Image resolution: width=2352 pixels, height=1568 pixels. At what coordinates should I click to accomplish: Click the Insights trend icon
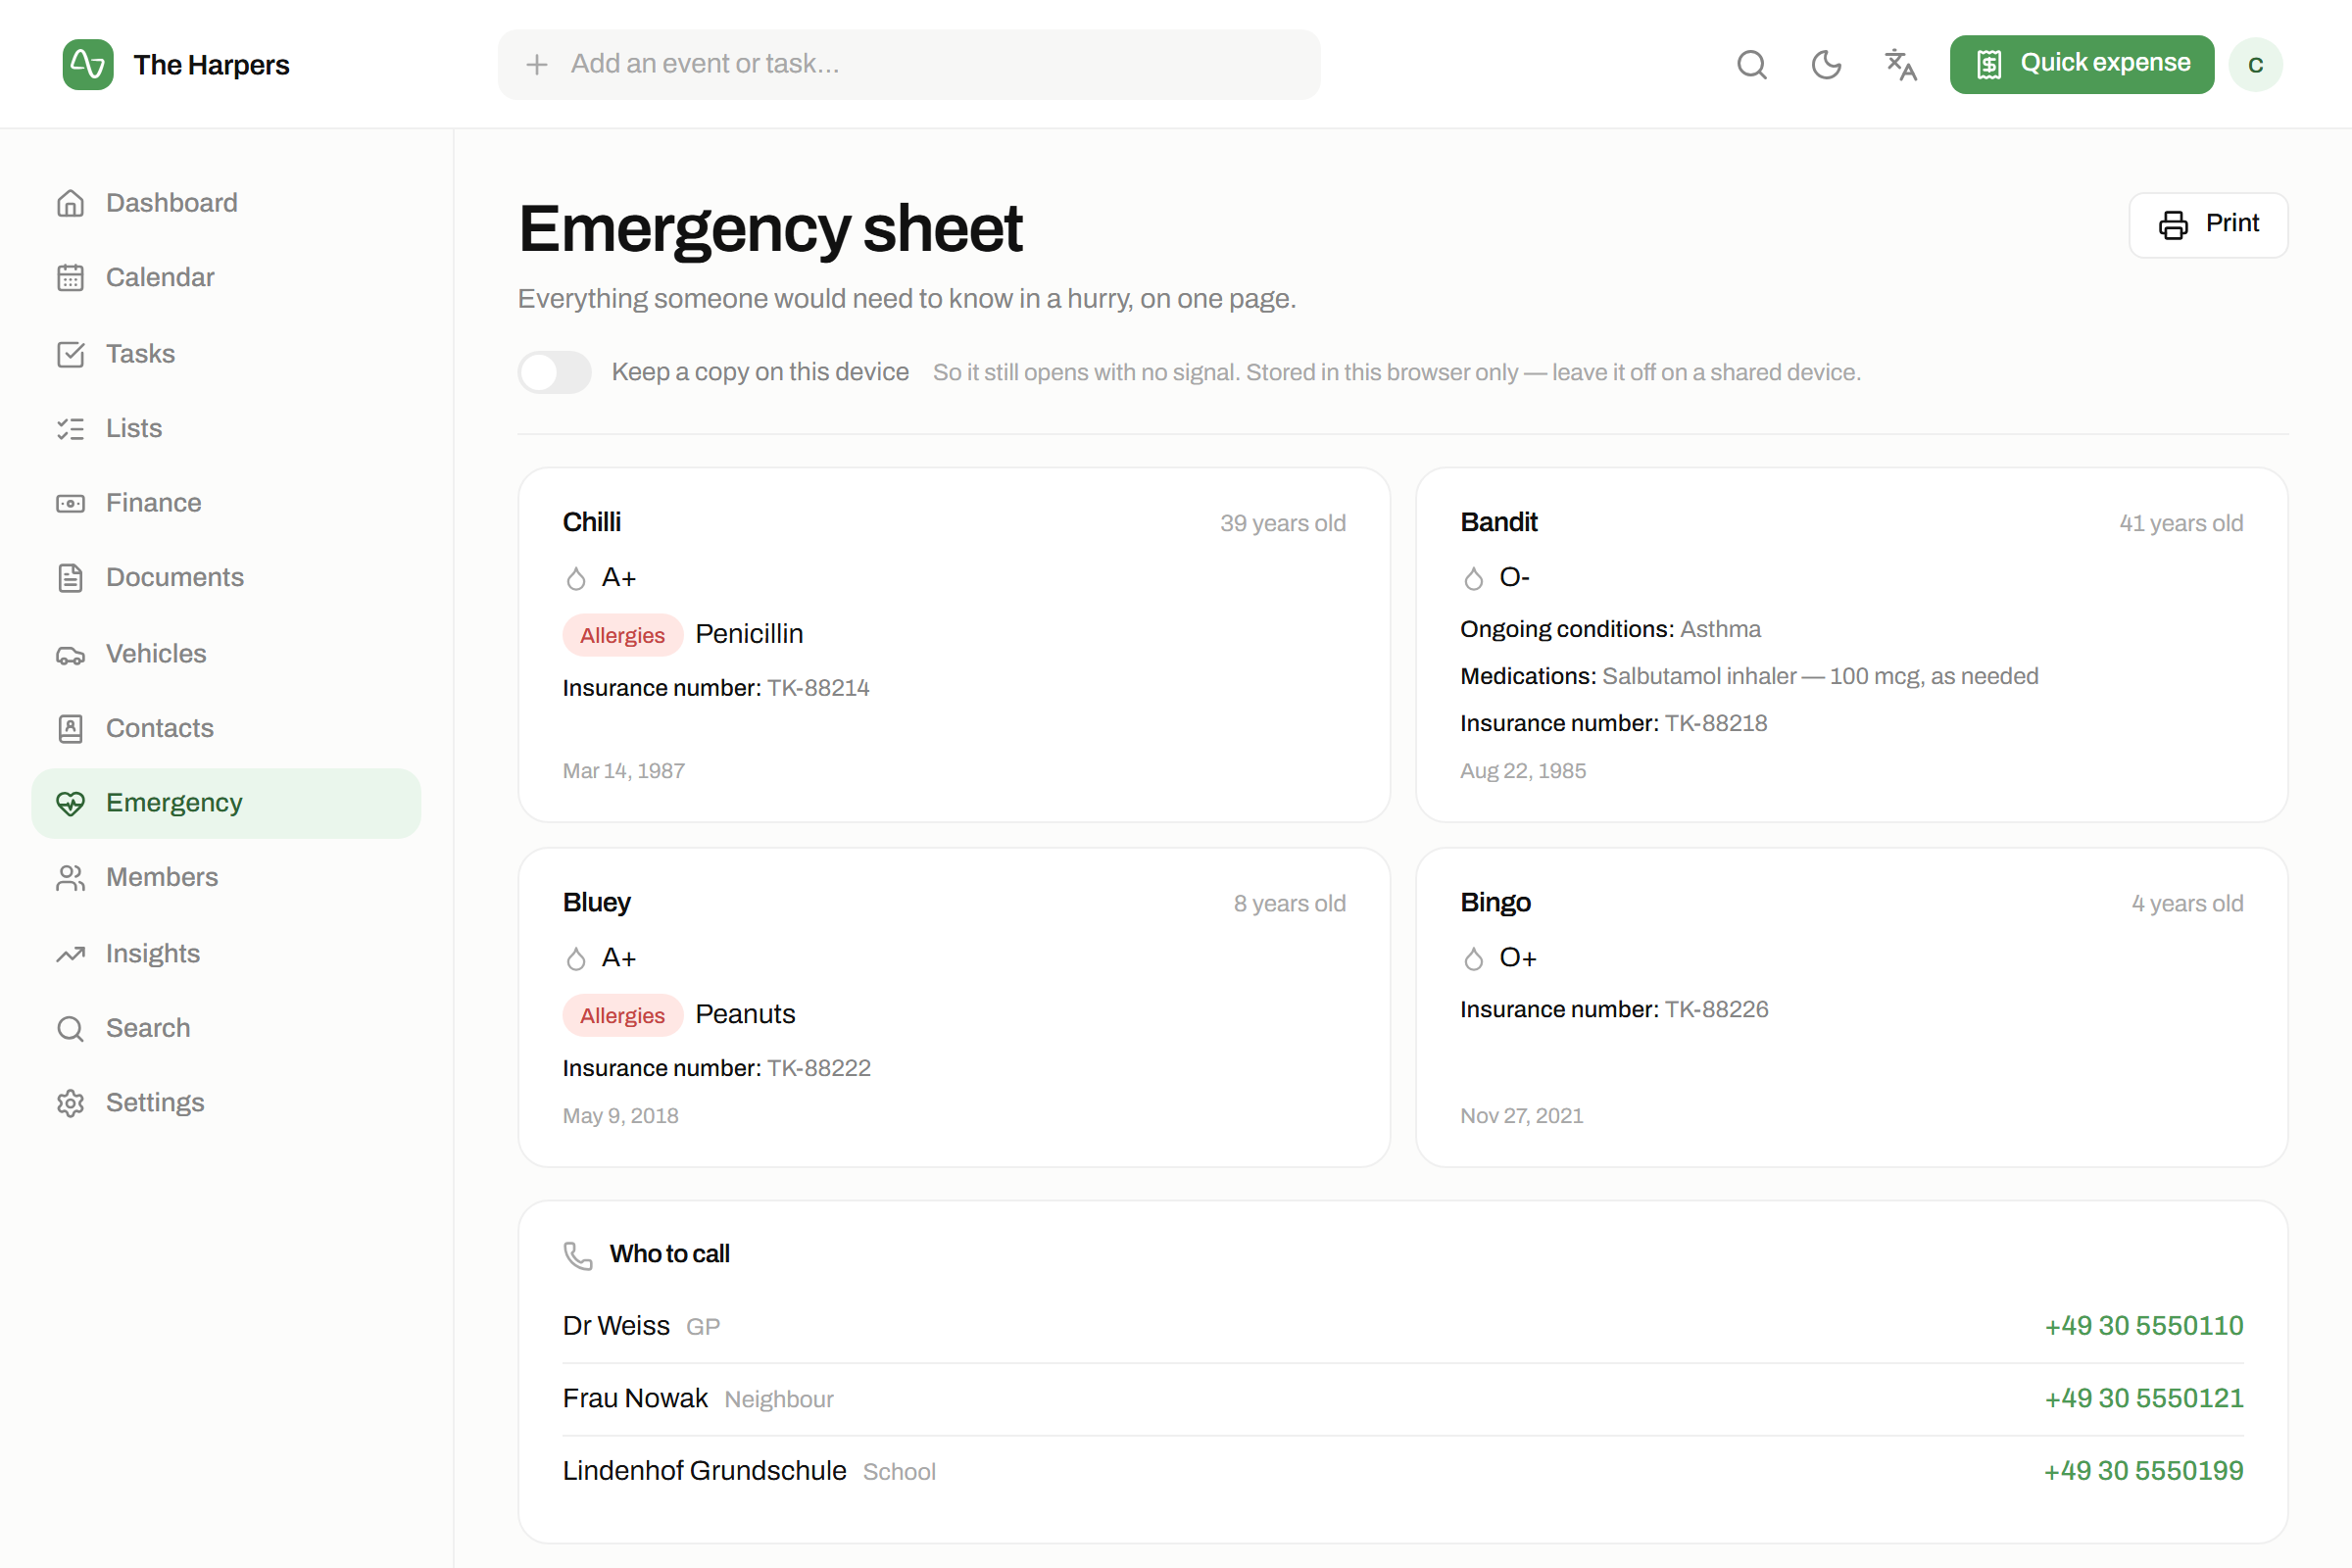click(70, 954)
